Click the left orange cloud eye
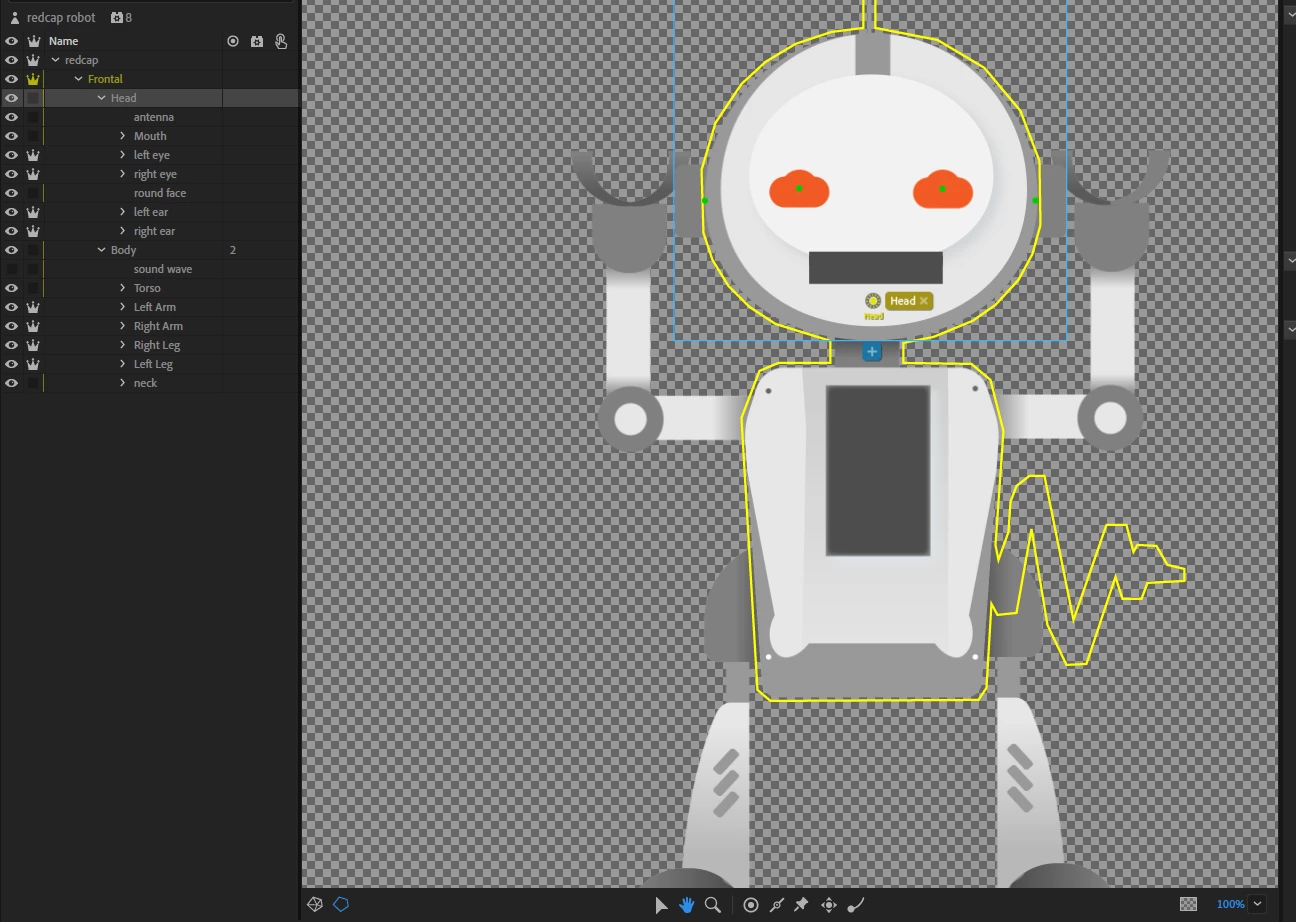 (799, 189)
